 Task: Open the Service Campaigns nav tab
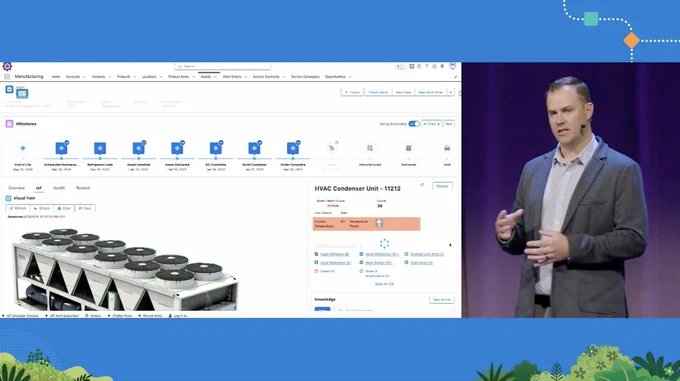click(305, 77)
